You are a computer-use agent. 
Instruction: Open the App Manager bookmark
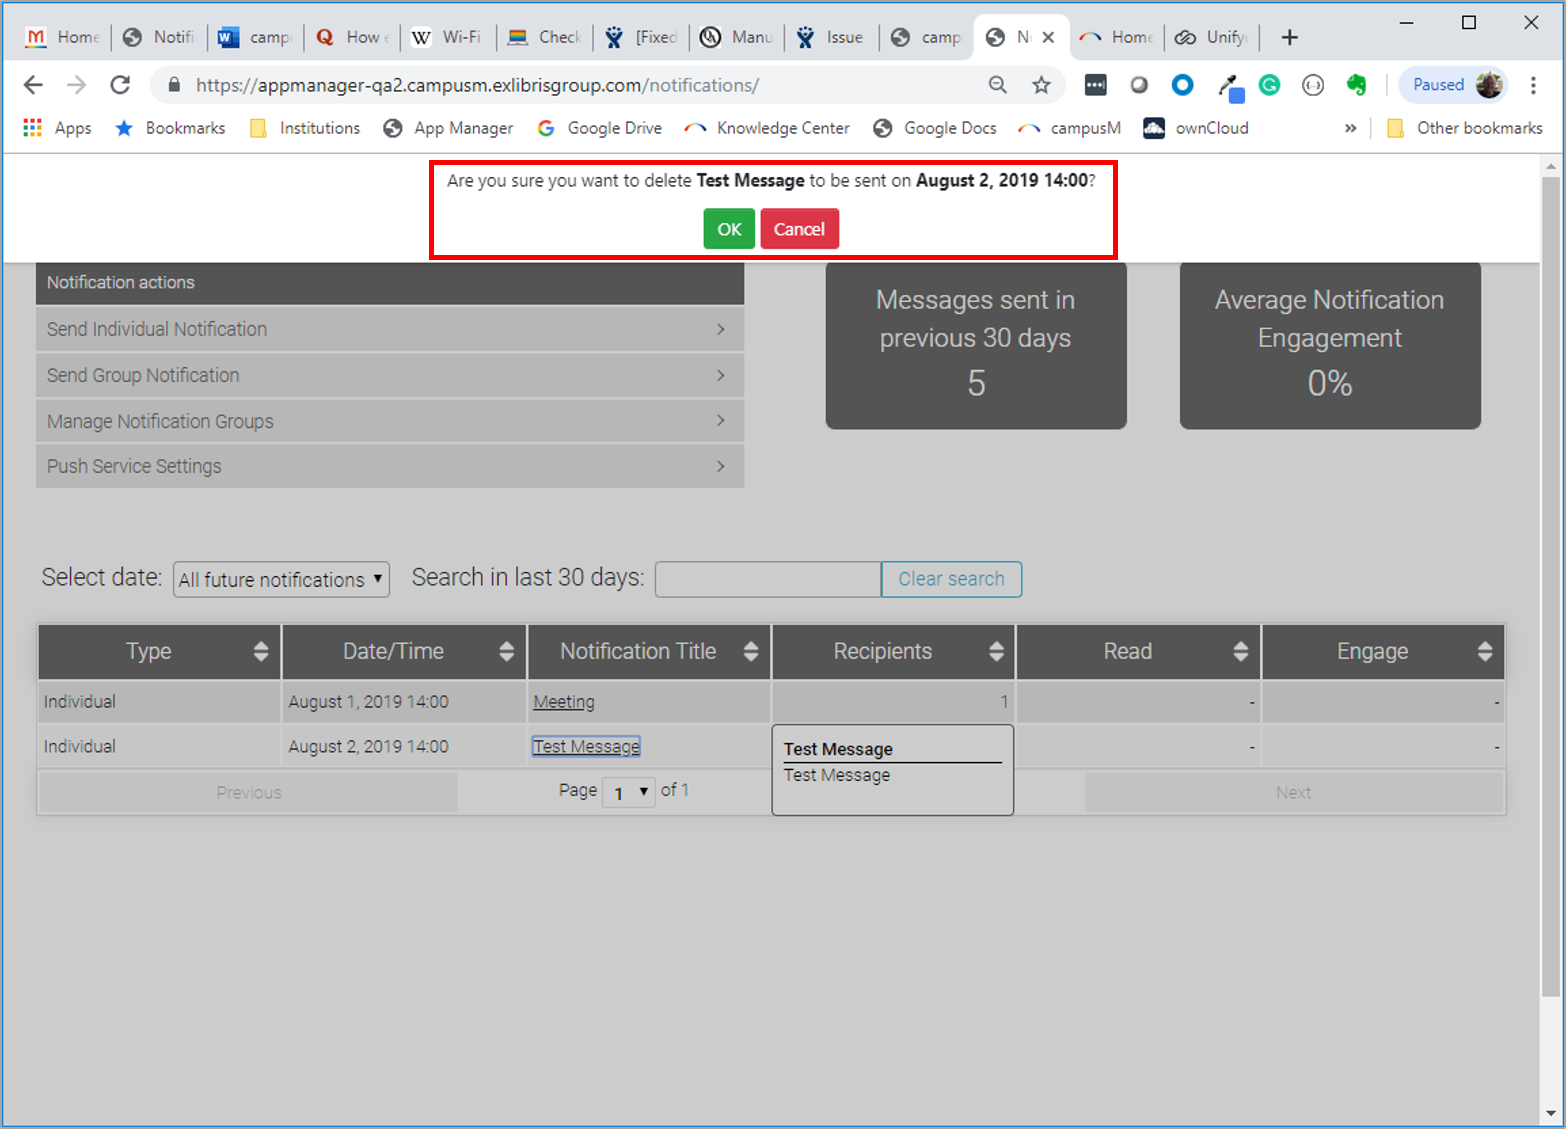coord(448,128)
